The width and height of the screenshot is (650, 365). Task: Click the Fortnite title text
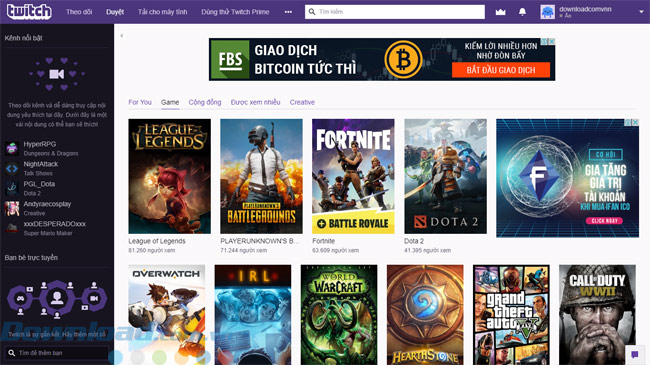click(x=323, y=241)
